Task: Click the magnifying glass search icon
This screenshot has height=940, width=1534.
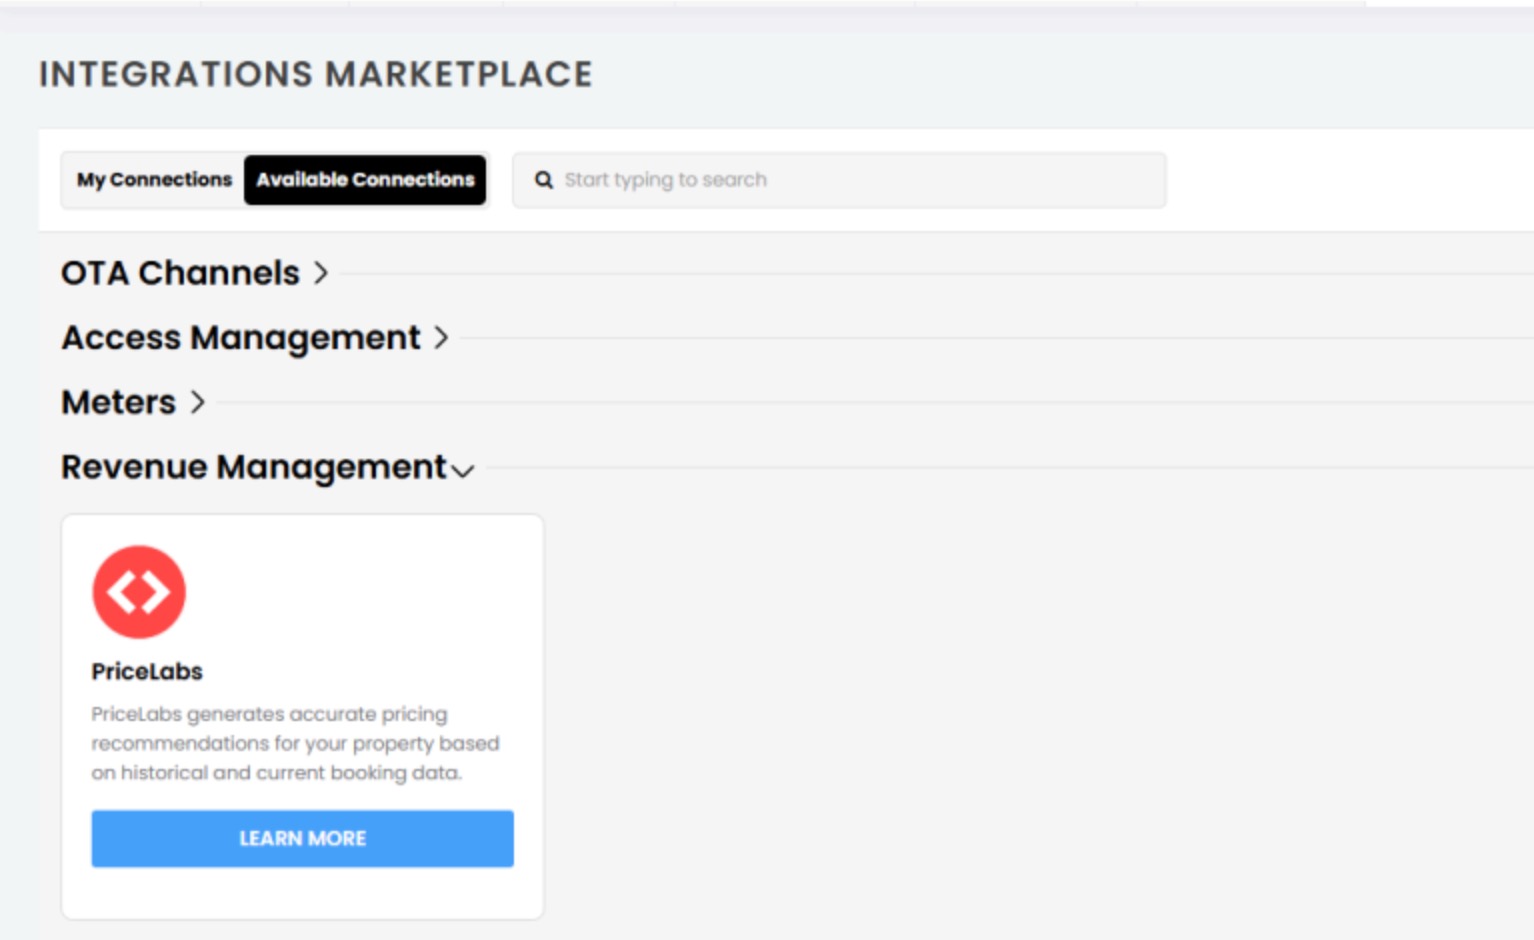Action: coord(544,180)
